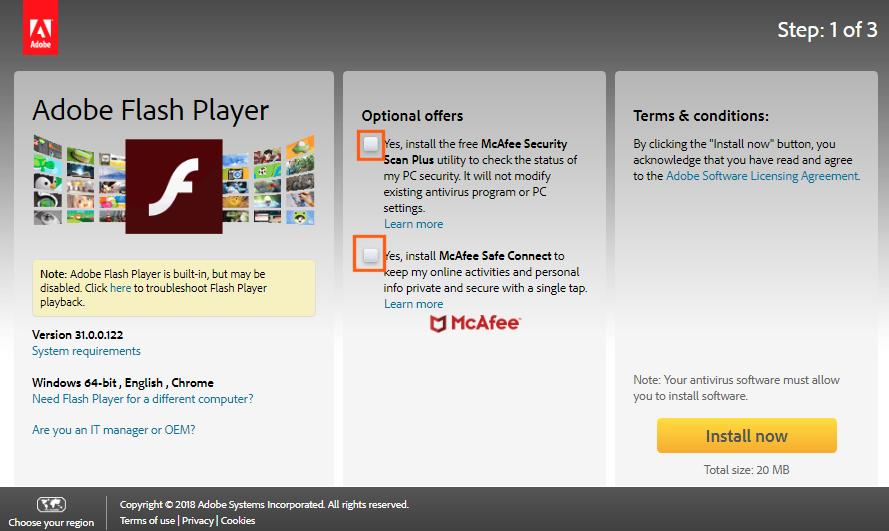
Task: Open Learn more for Security Scan Plus
Action: pos(413,224)
